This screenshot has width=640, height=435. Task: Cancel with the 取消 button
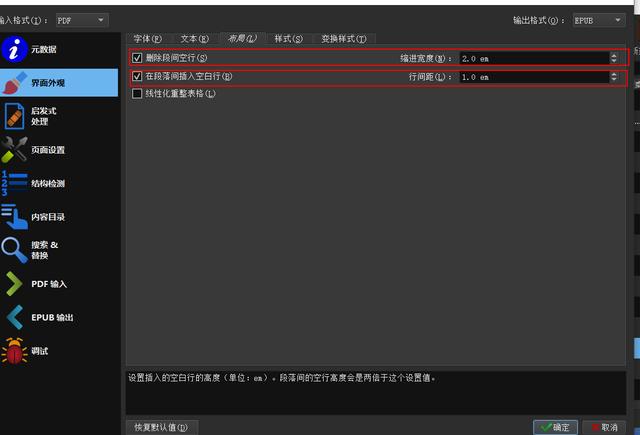coord(605,427)
